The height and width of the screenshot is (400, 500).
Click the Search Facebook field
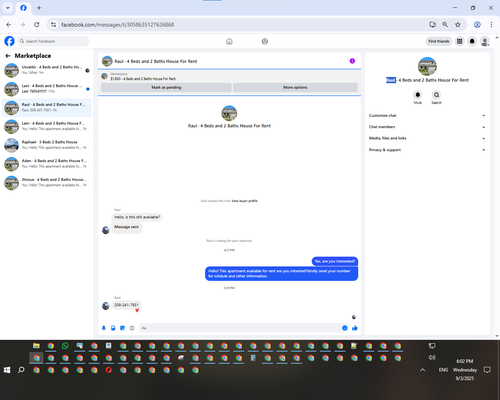(x=53, y=41)
